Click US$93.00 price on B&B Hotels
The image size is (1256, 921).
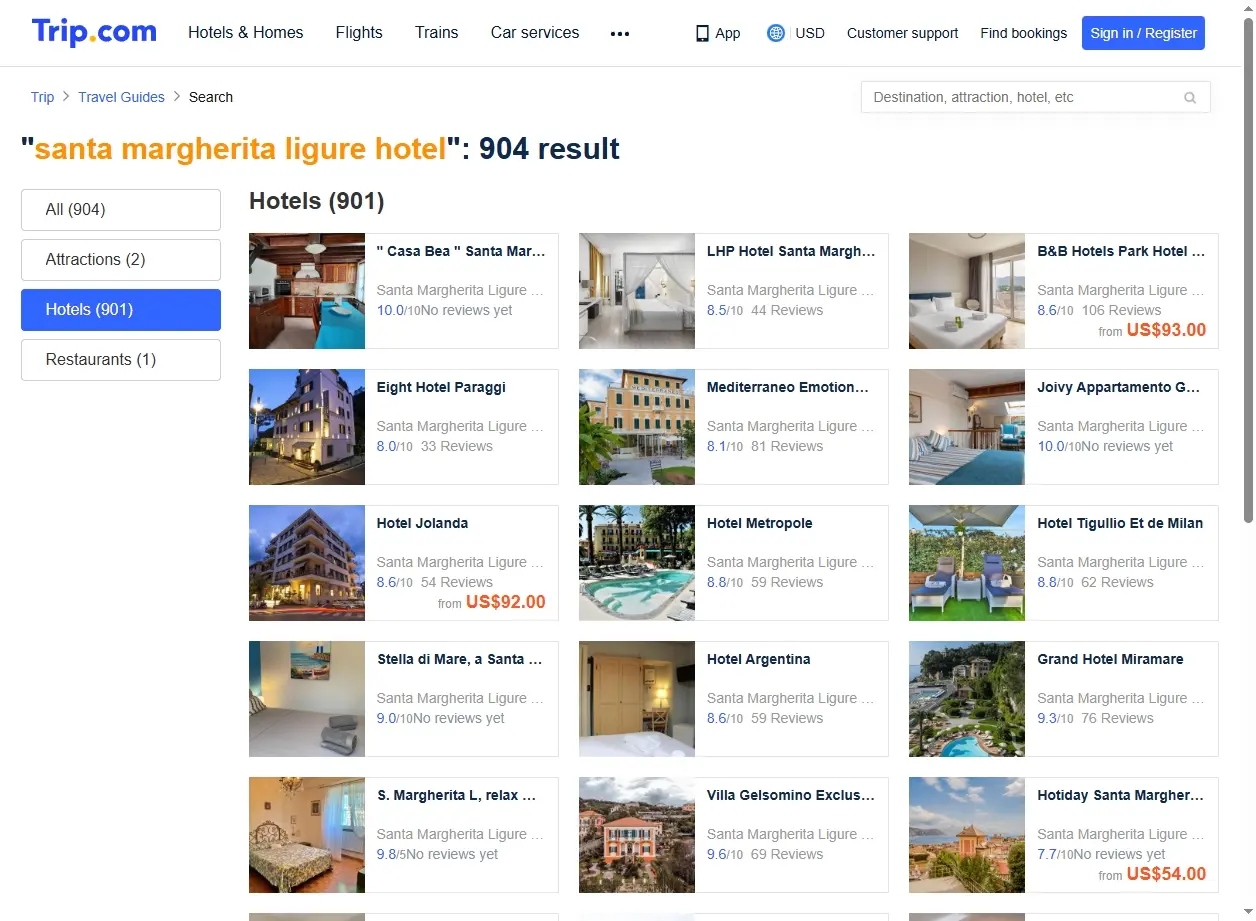point(1166,330)
